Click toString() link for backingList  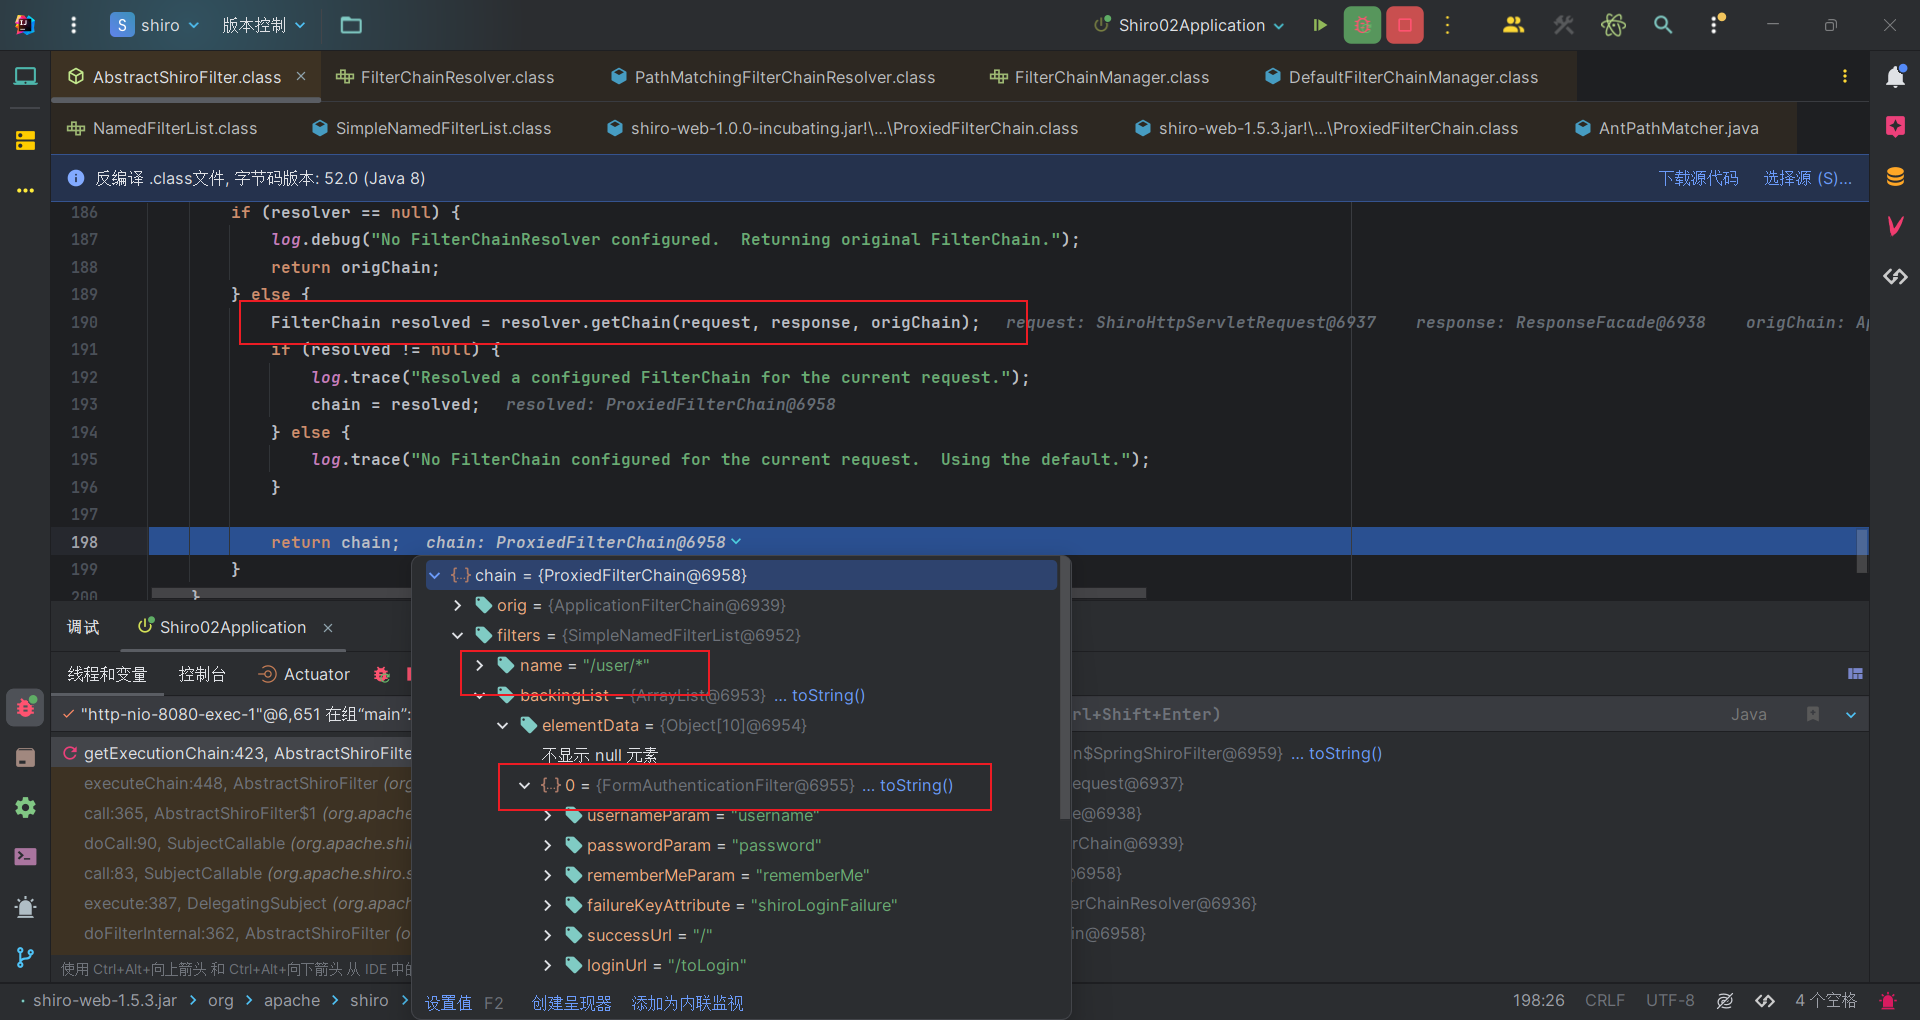pyautogui.click(x=829, y=695)
